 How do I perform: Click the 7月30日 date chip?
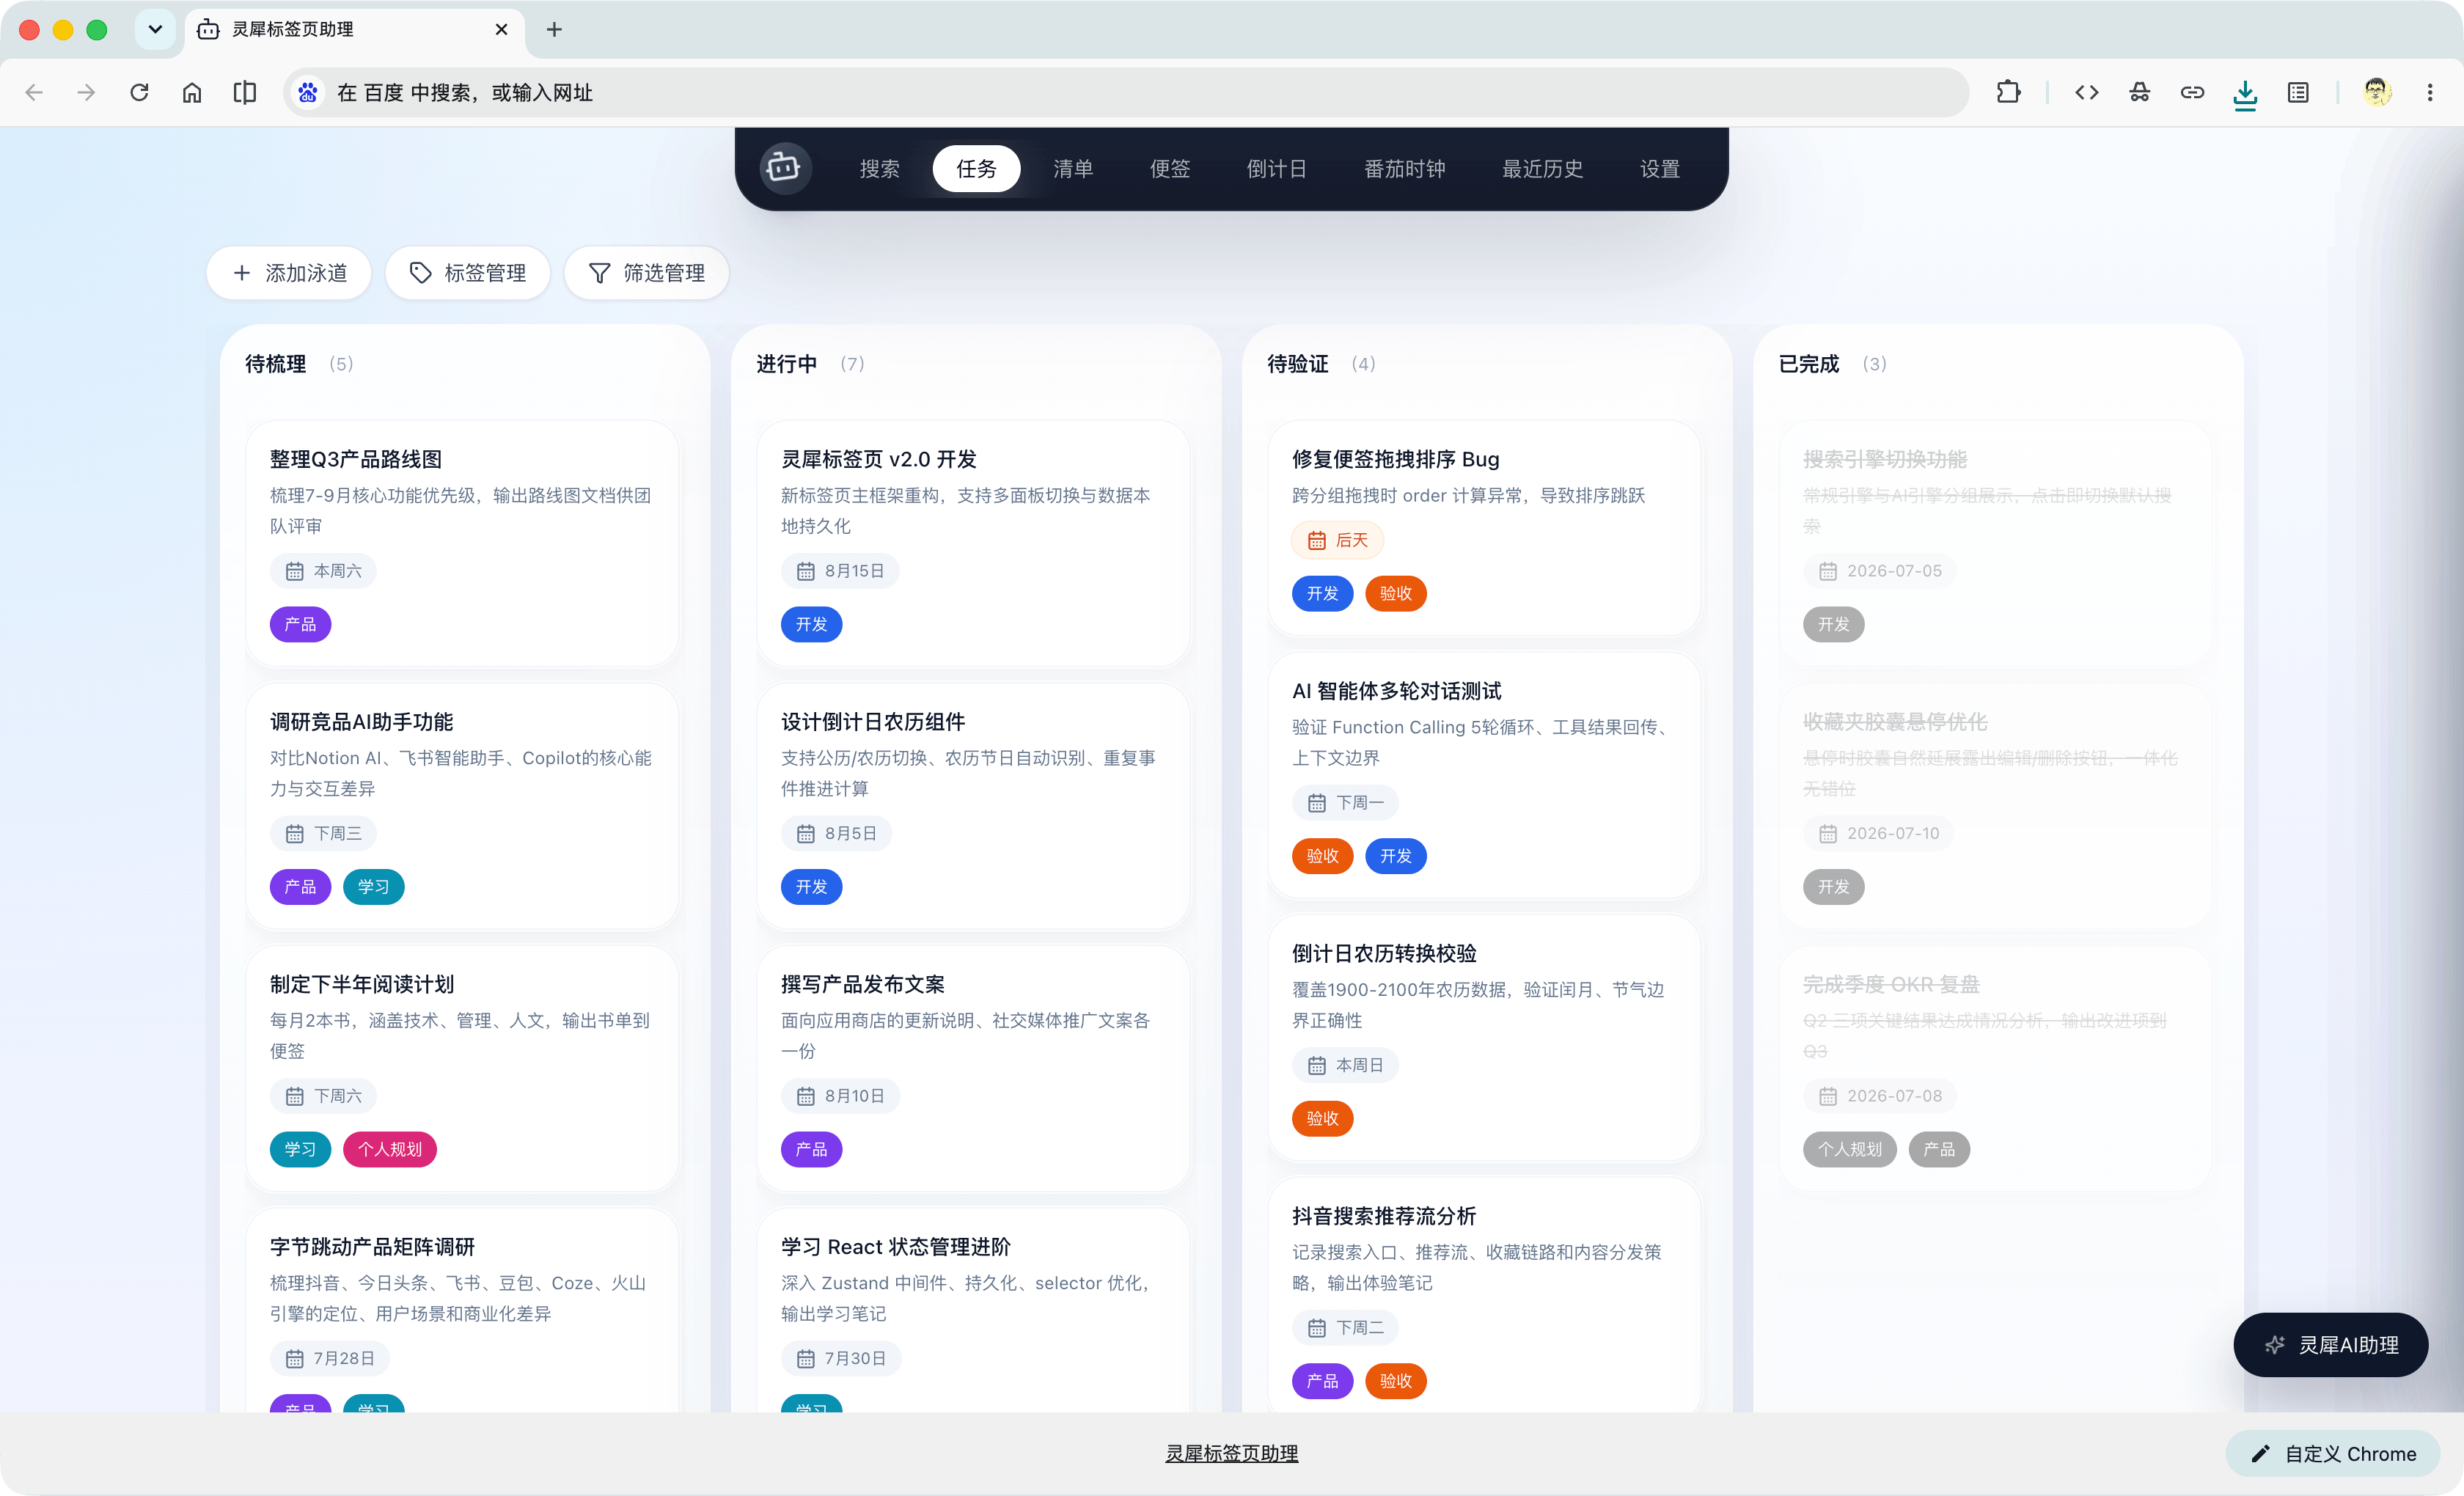point(841,1358)
